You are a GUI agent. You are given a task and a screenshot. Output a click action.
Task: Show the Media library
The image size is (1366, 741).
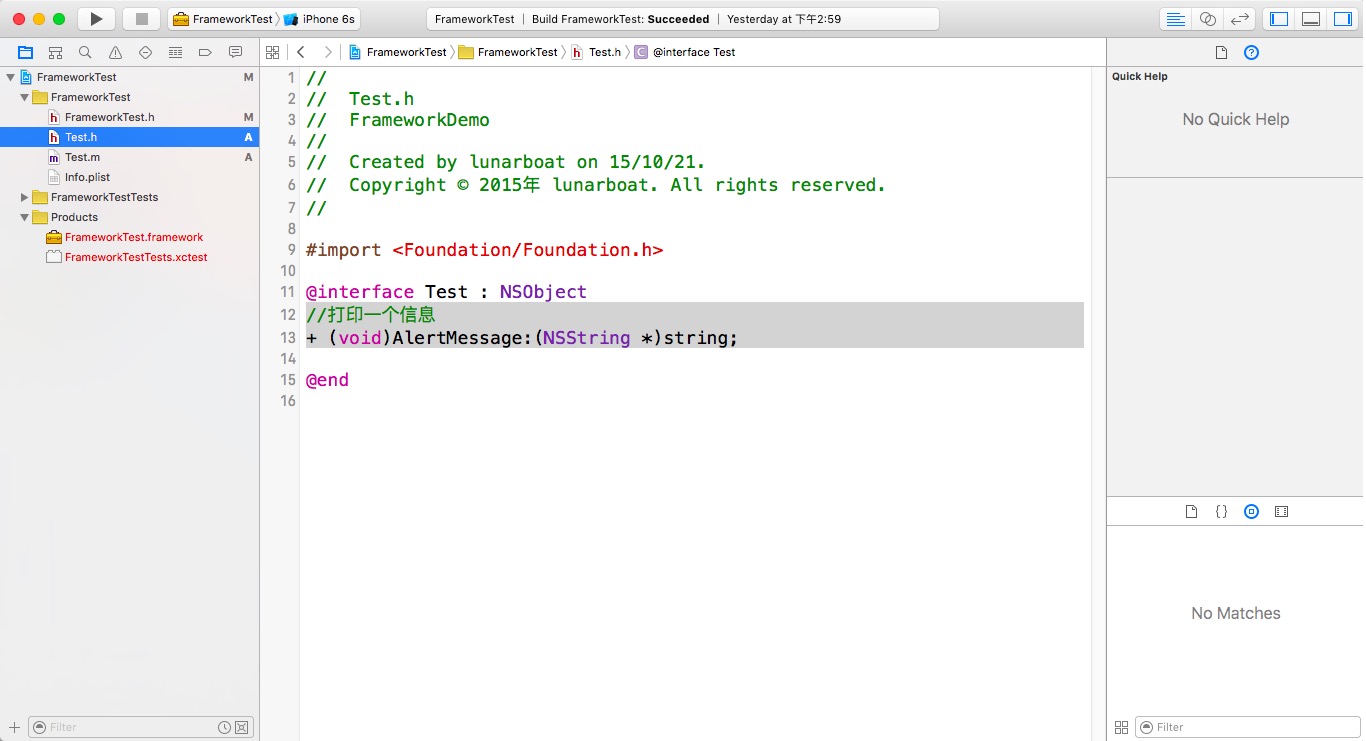click(1281, 511)
